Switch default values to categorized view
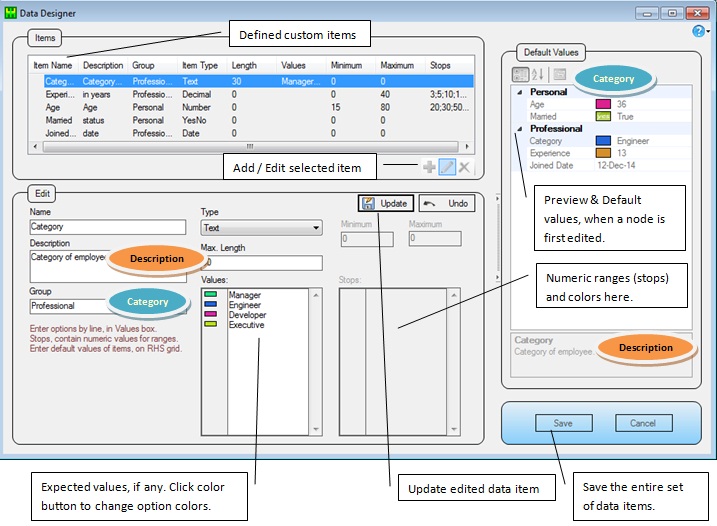Screen dimensions: 717x526 [520, 74]
